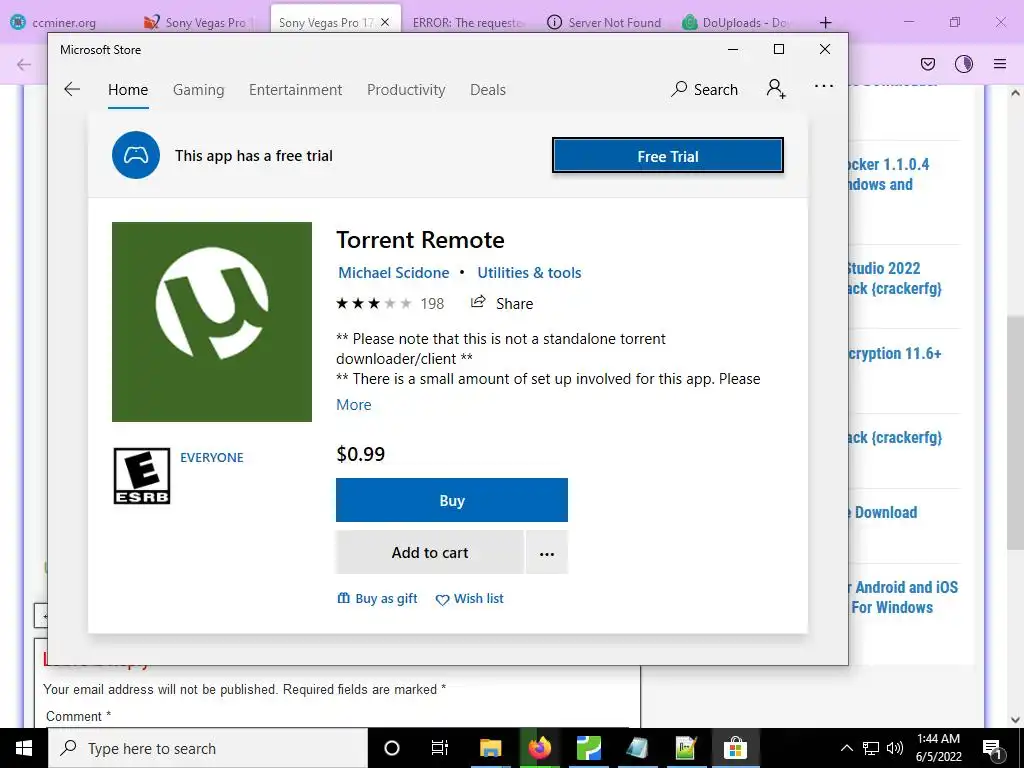
Task: Click the Android and iOS For Windows link
Action: pos(903,597)
